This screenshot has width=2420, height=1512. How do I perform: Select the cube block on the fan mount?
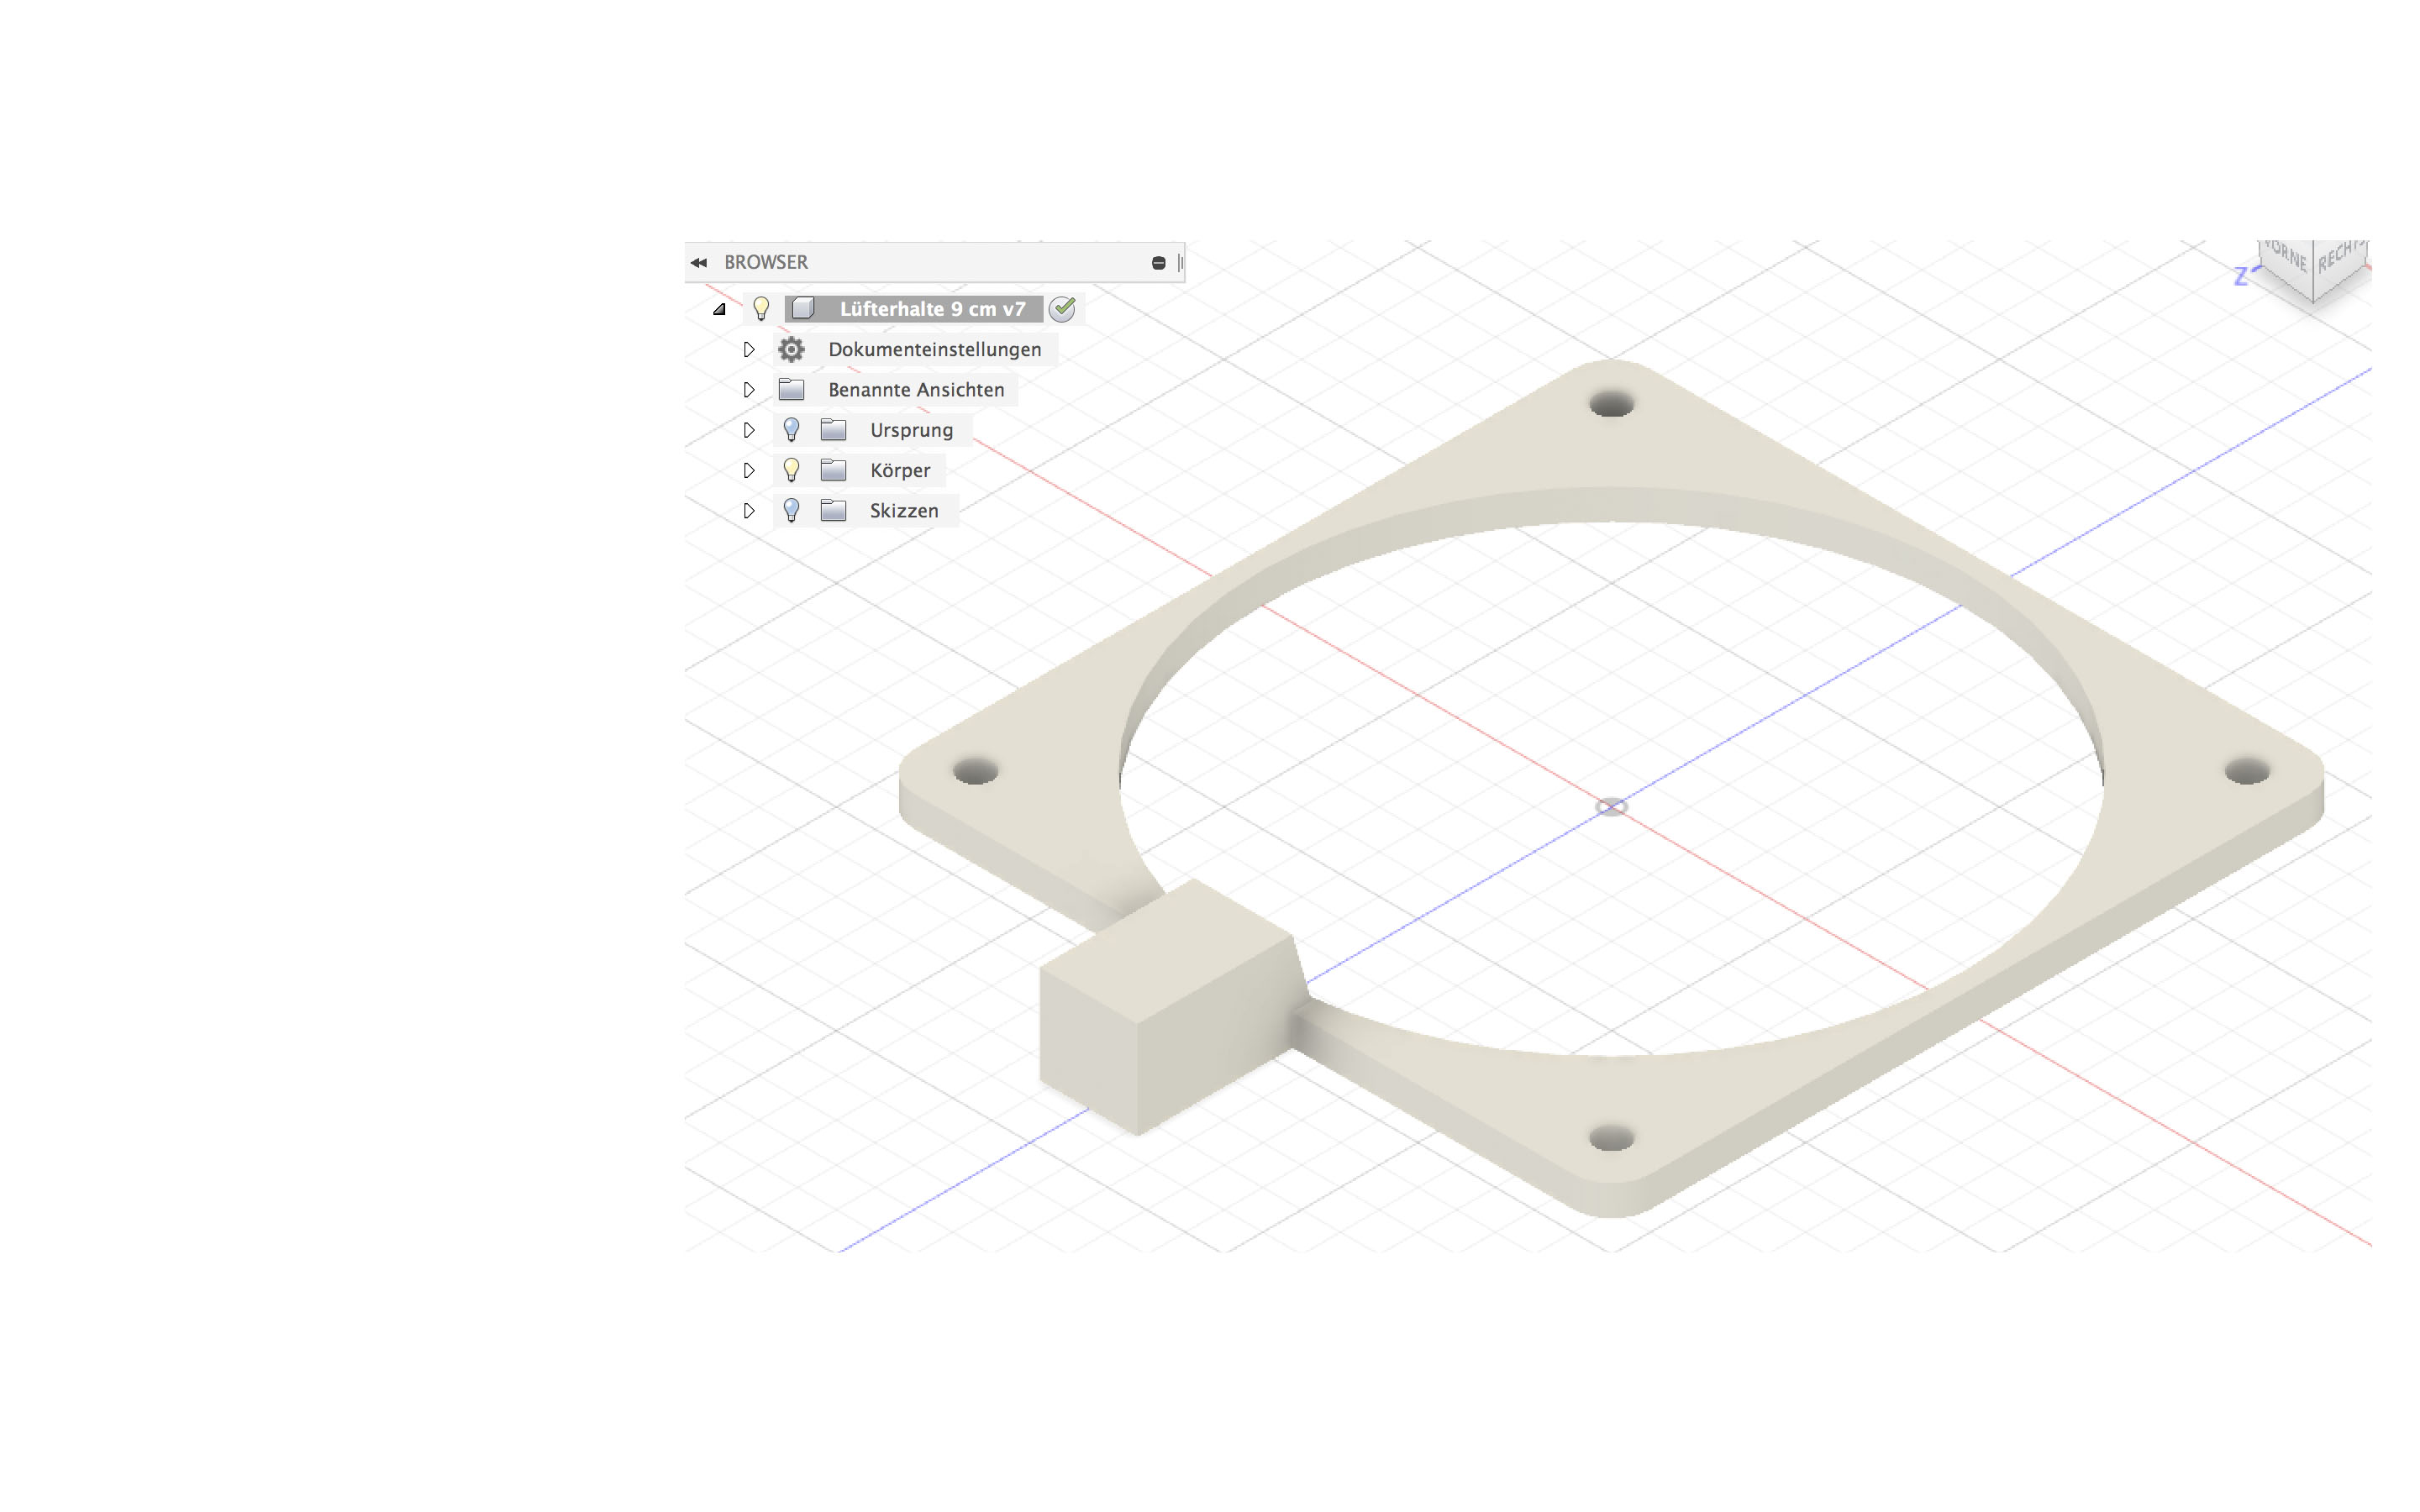[x=1172, y=1006]
